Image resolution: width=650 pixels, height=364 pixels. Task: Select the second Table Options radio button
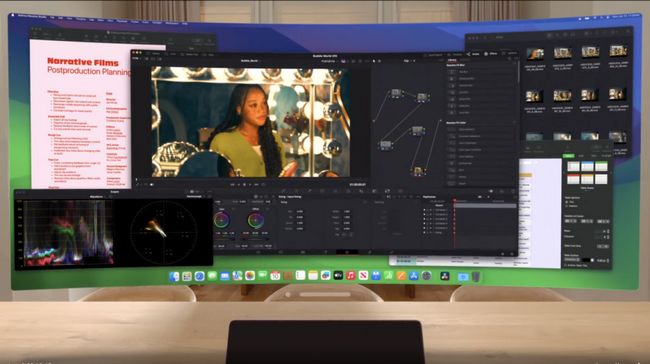point(567,206)
